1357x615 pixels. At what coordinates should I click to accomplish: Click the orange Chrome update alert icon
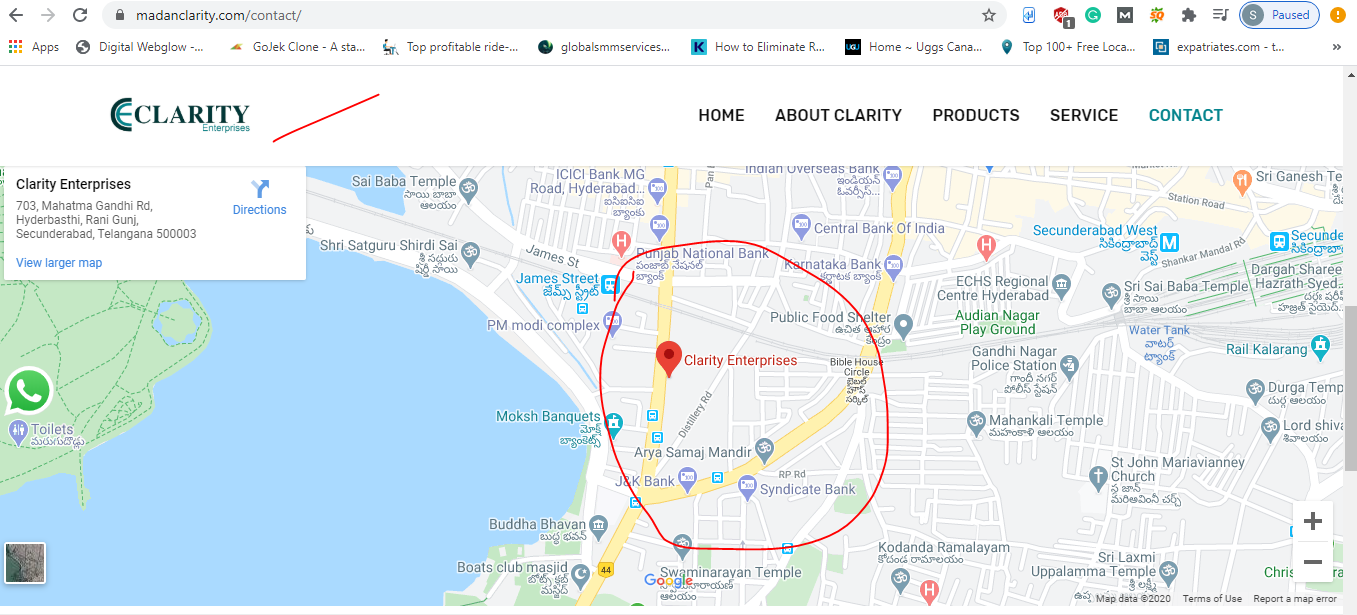1338,15
